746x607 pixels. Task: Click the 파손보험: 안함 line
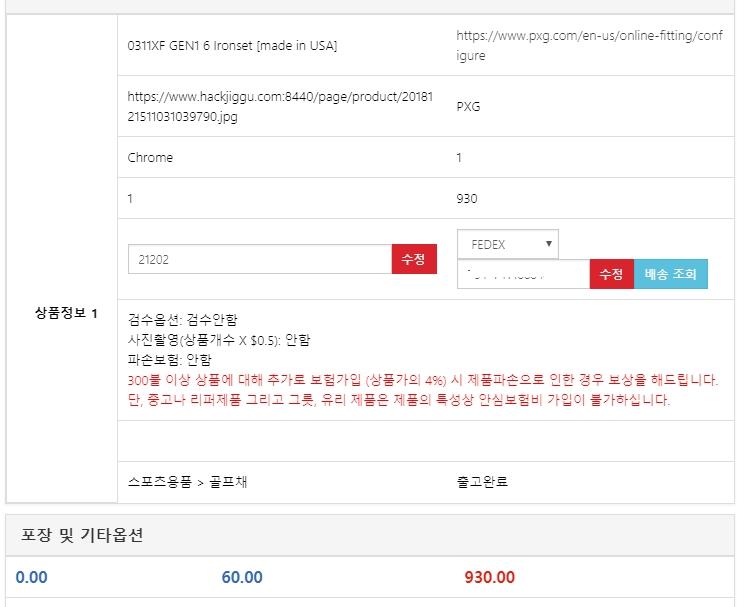[170, 360]
